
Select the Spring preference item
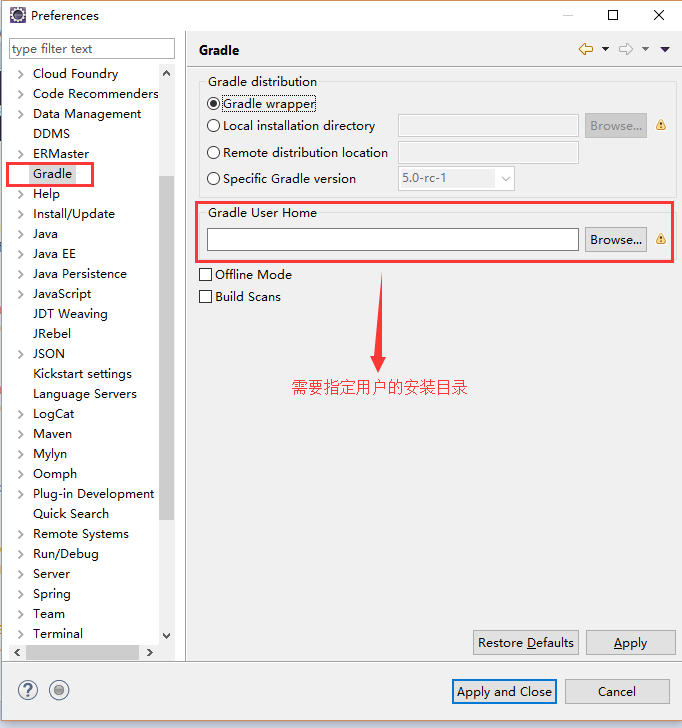click(x=52, y=594)
